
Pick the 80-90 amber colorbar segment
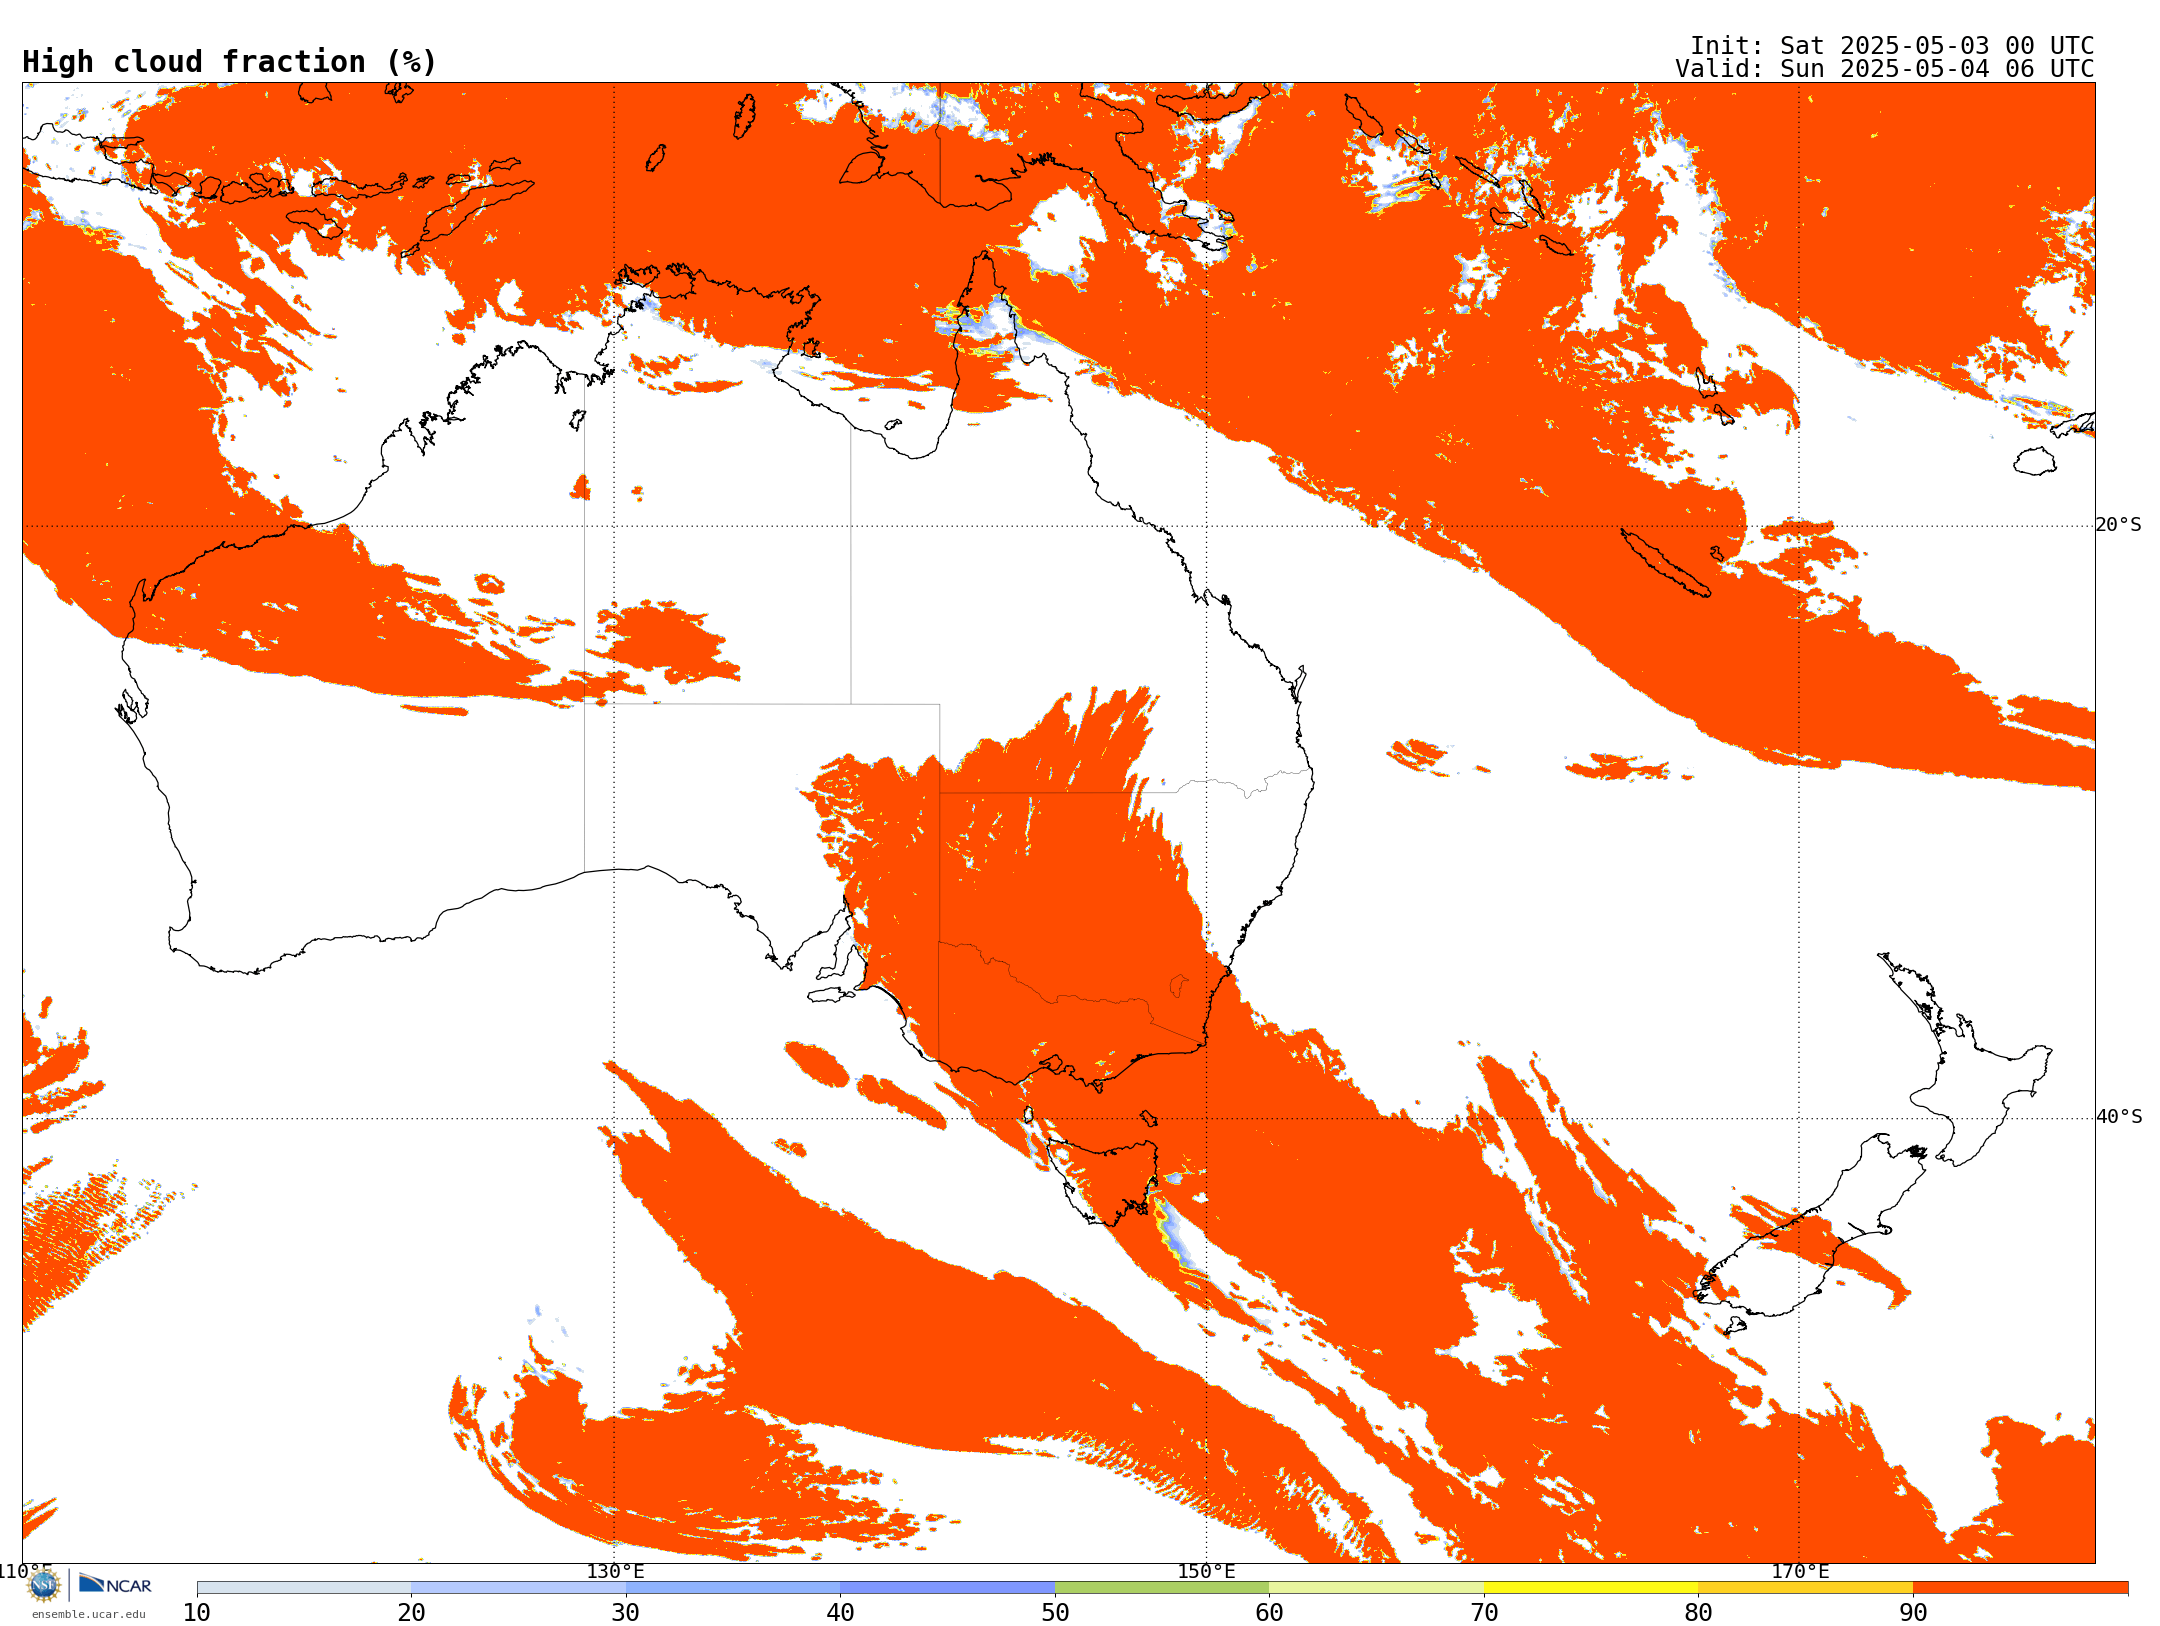(1805, 1588)
